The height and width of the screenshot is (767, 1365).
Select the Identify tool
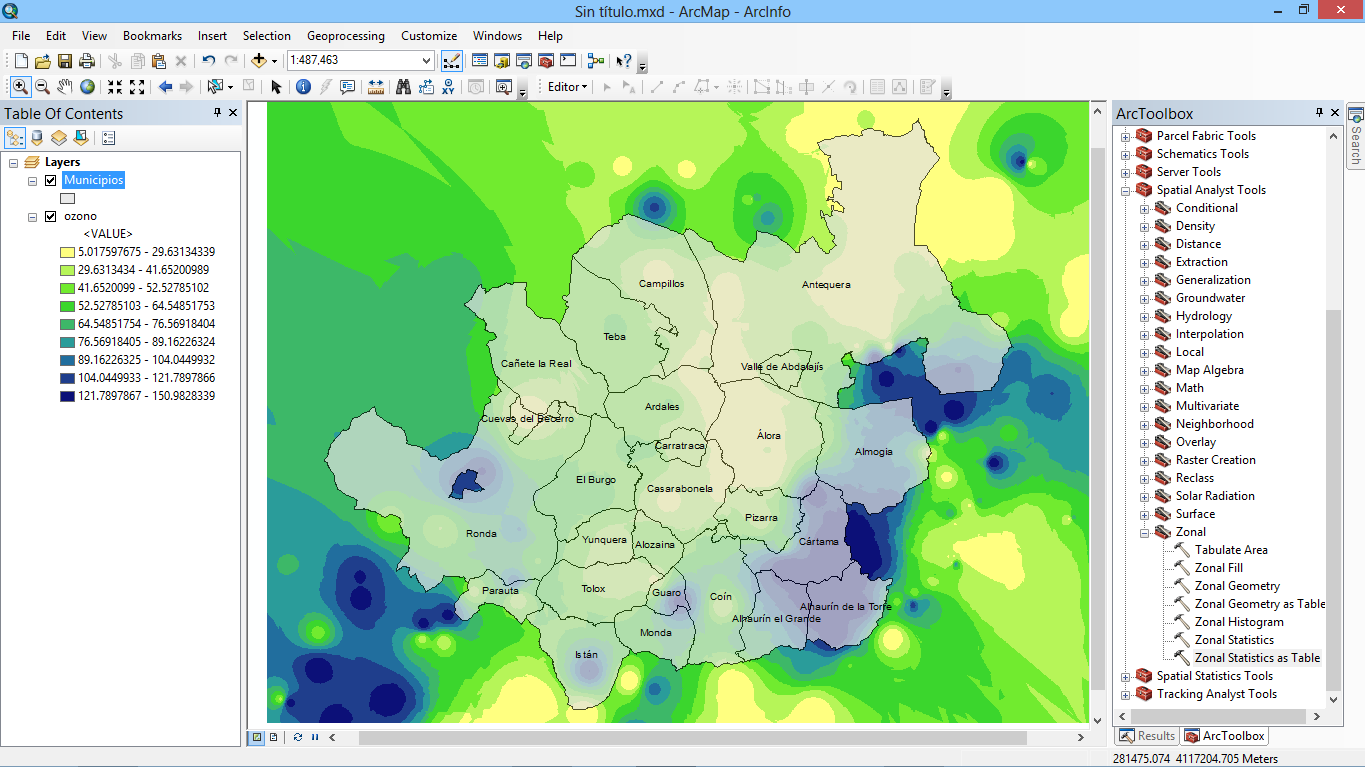(x=303, y=87)
